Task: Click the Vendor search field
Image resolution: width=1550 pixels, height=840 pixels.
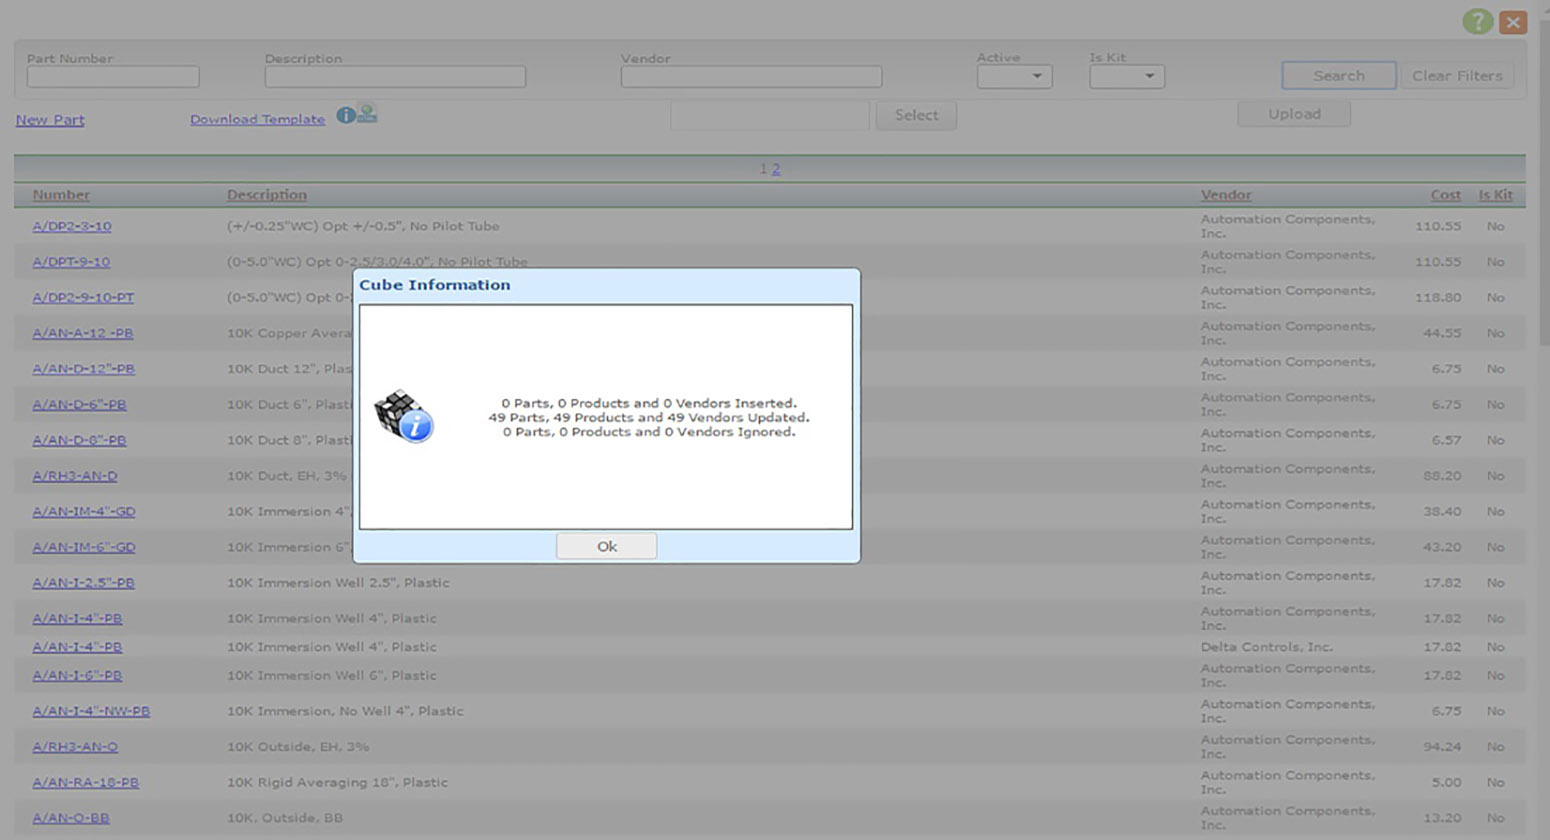Action: (750, 76)
